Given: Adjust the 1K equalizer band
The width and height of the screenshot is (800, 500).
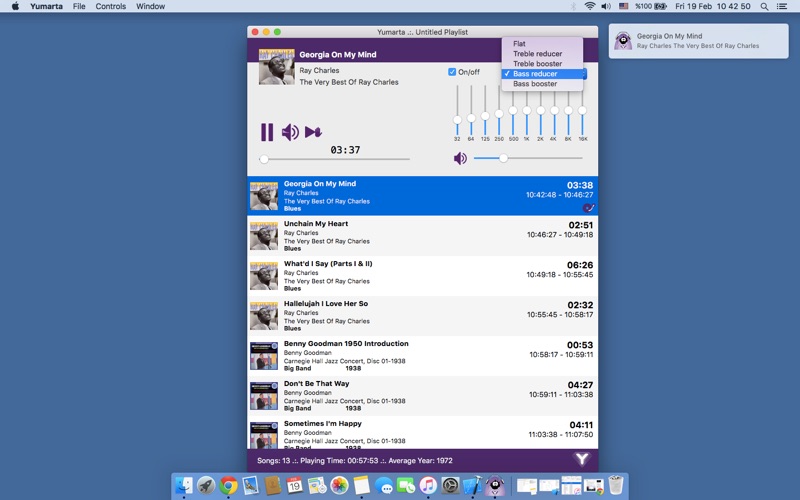Looking at the screenshot, I should [x=527, y=111].
